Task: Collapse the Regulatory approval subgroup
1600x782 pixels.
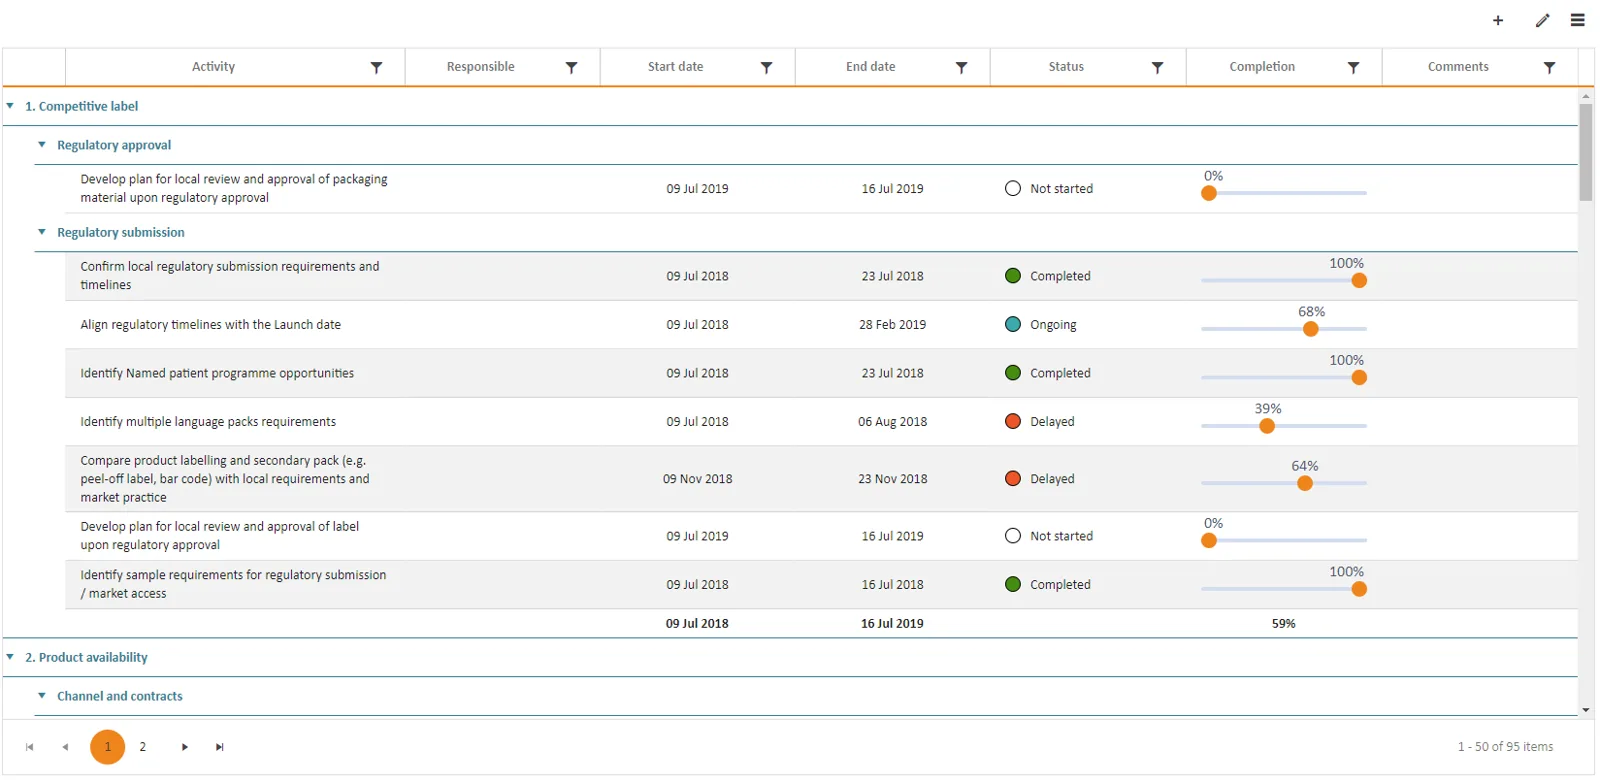Action: [x=42, y=144]
